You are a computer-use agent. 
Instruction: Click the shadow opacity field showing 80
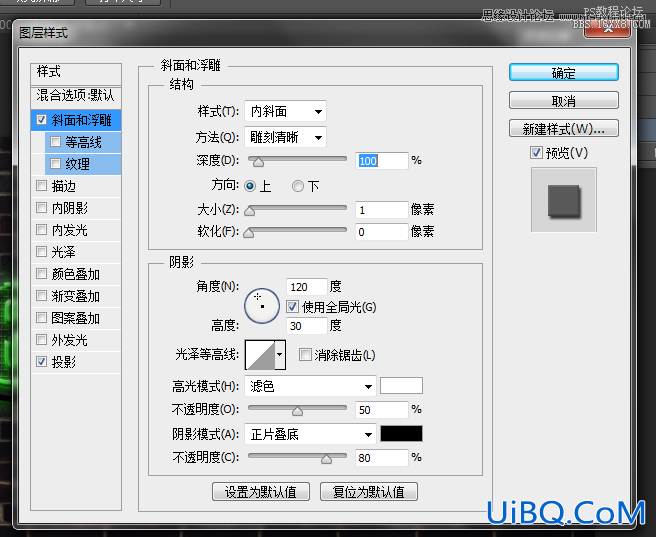pyautogui.click(x=382, y=458)
